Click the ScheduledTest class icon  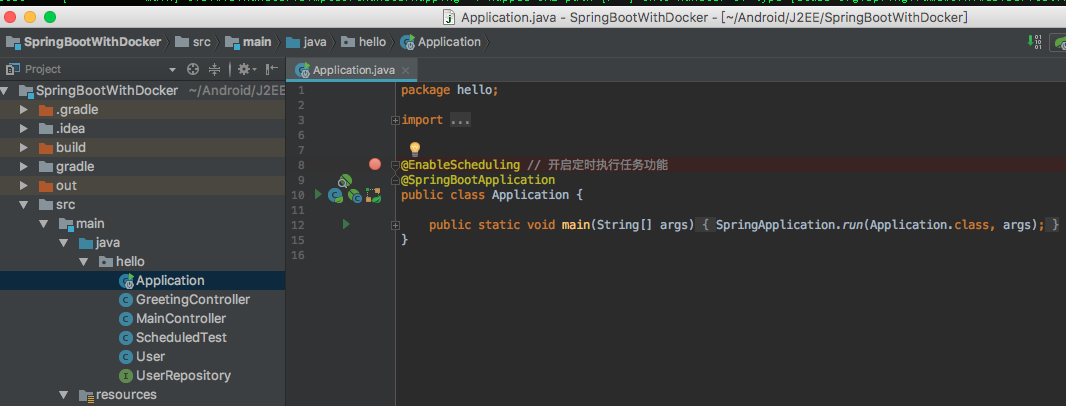[126, 337]
